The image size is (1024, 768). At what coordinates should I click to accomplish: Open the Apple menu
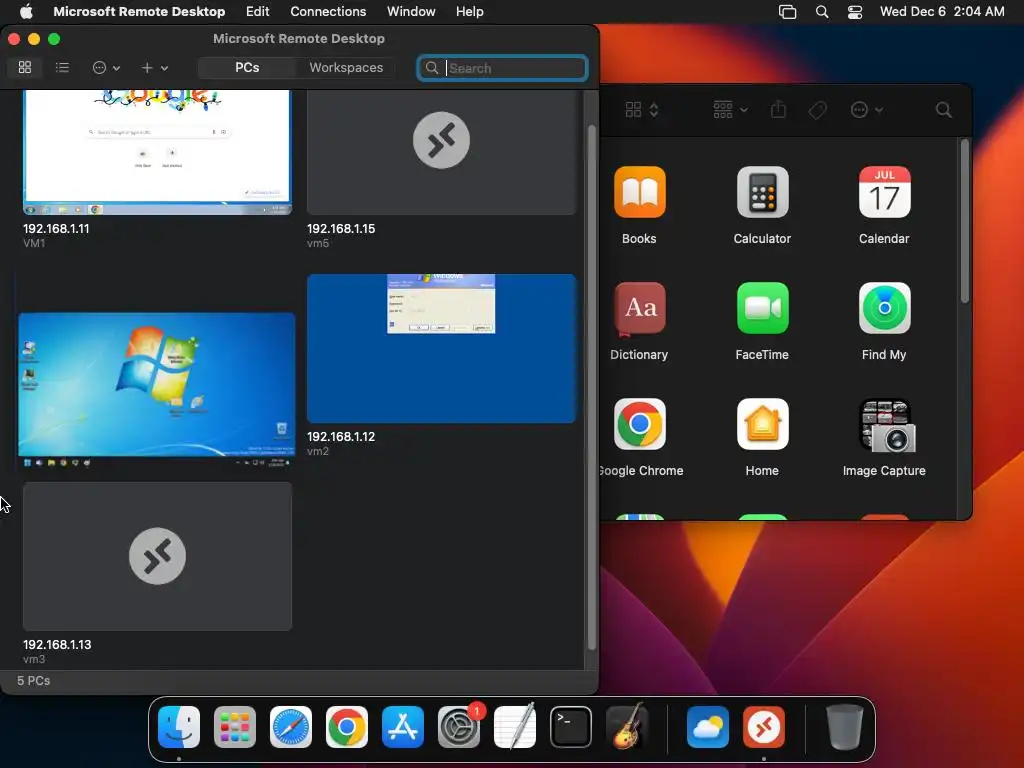coord(26,11)
